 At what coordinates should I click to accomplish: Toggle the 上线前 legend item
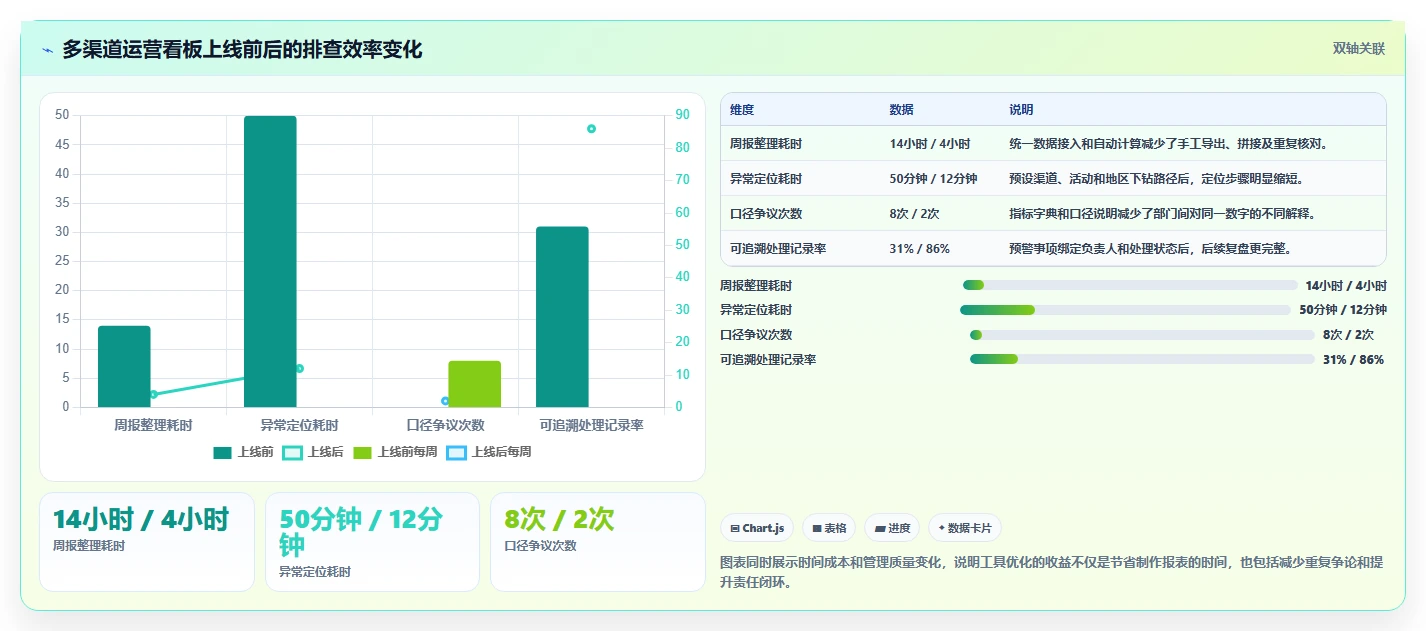(243, 452)
